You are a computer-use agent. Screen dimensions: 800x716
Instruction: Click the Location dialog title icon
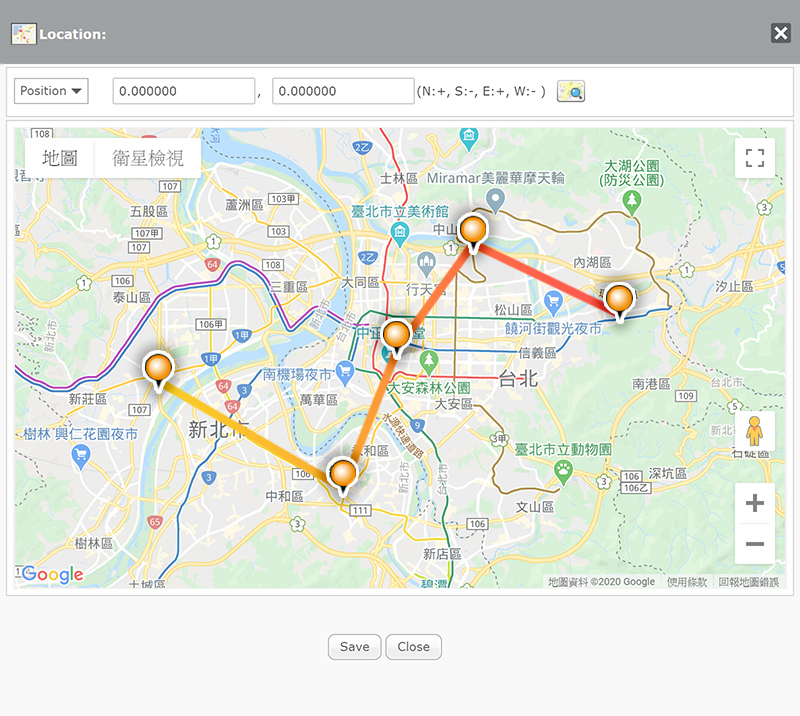(23, 34)
